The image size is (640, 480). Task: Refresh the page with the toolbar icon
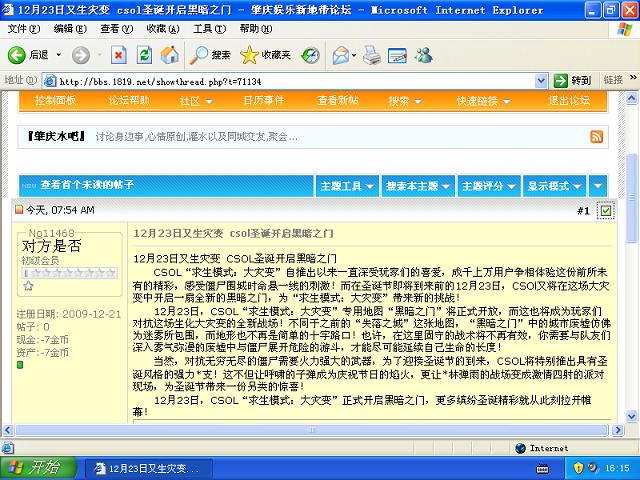point(144,54)
